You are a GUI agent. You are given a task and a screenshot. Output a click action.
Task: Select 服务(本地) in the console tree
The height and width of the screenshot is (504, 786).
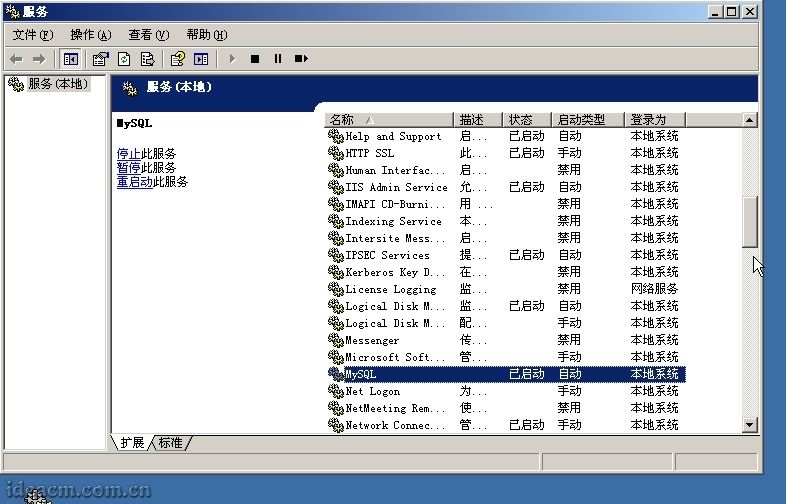pyautogui.click(x=56, y=85)
